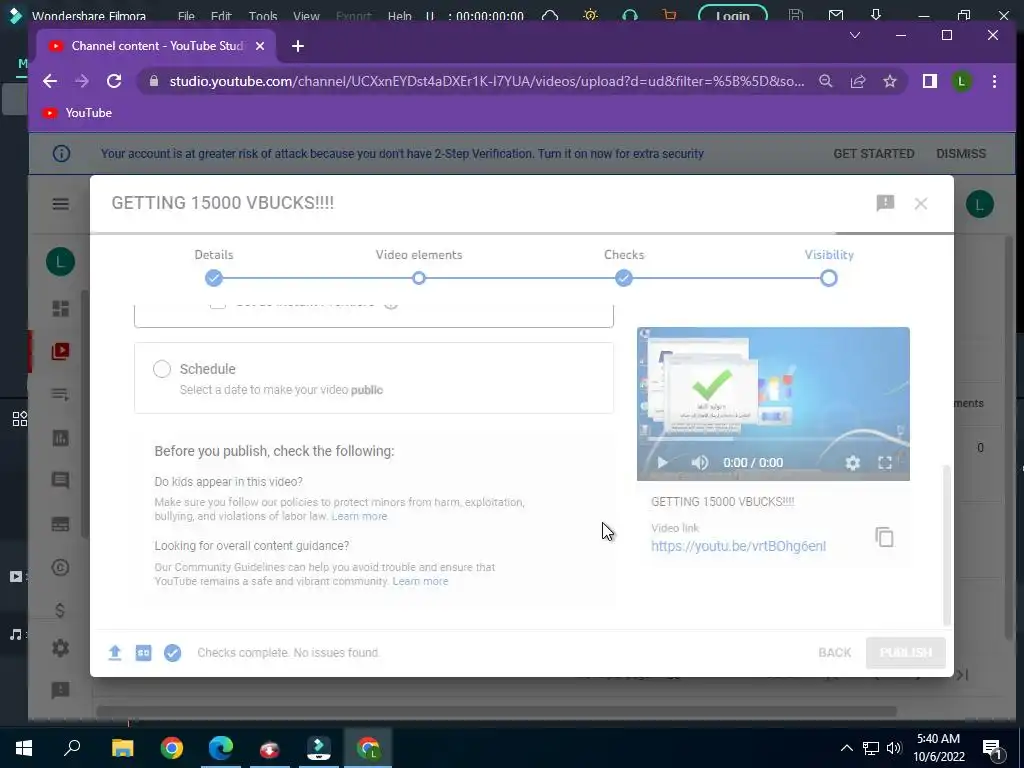This screenshot has height=768, width=1024.
Task: Open Chrome side panel icon
Action: [x=929, y=81]
